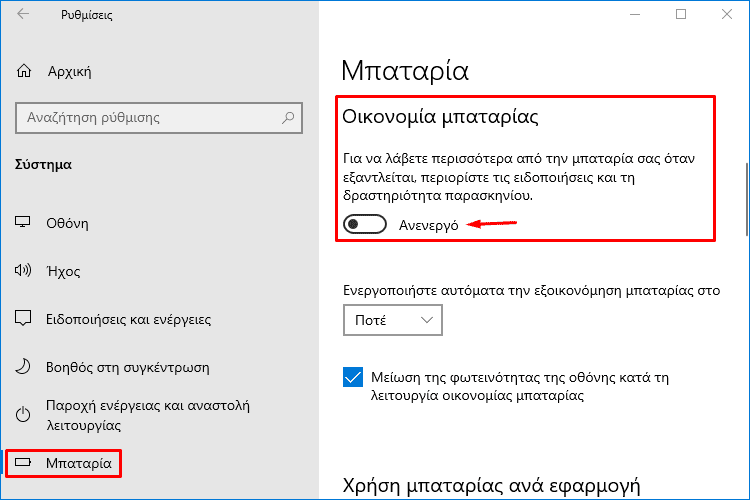This screenshot has height=500, width=750.
Task: Click the vertical scrollbar on right
Action: point(746,199)
